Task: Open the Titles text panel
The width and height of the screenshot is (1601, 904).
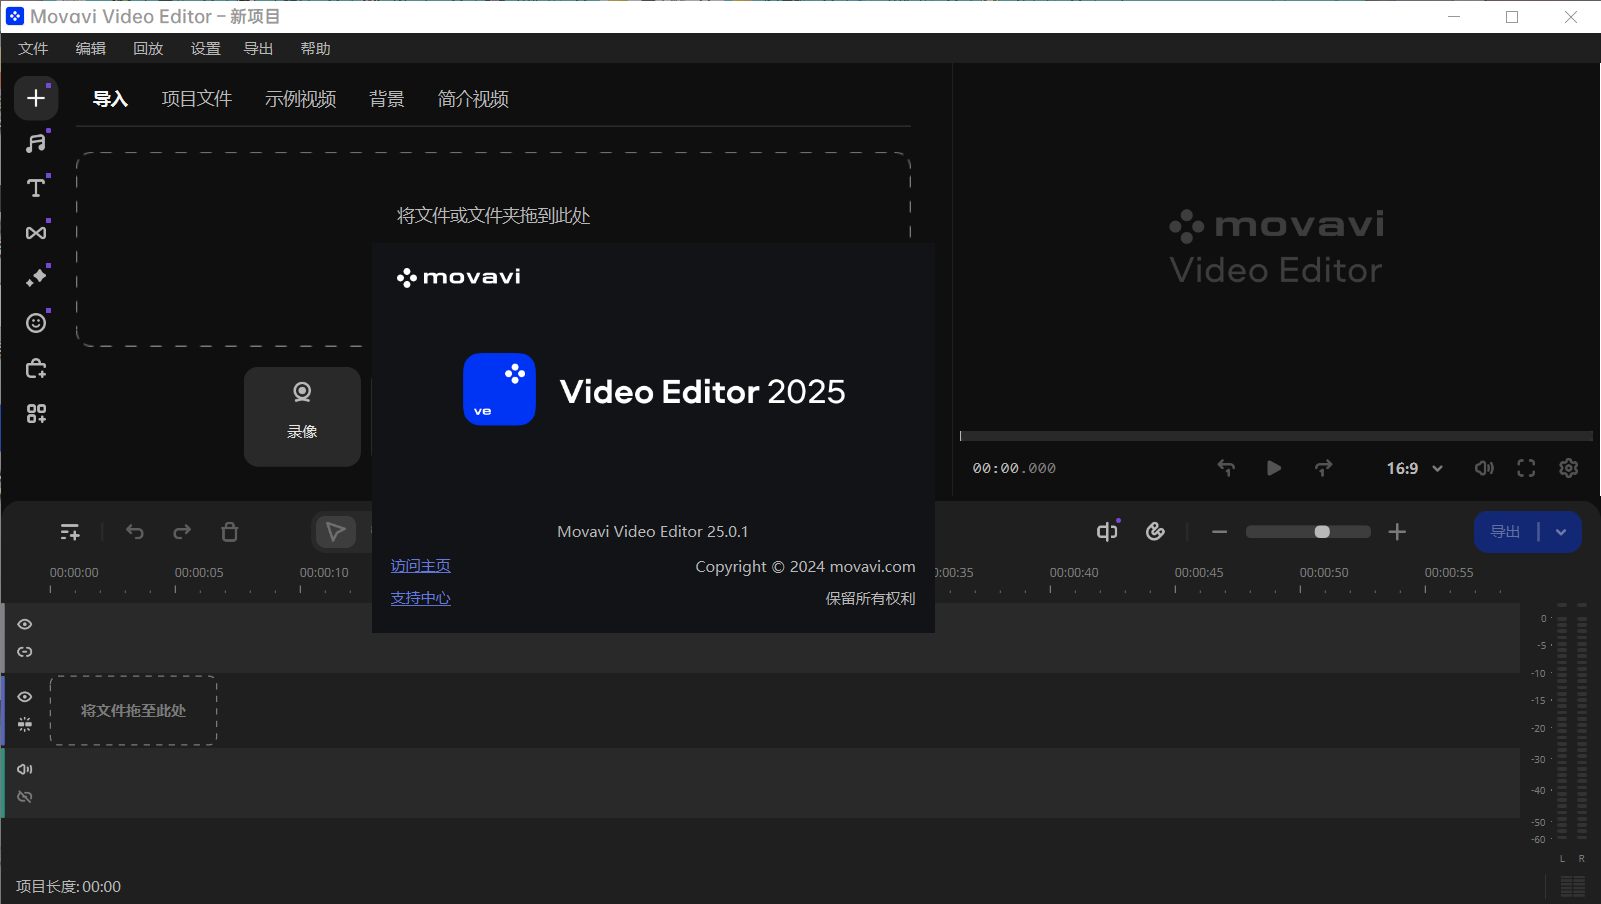Action: (x=36, y=188)
